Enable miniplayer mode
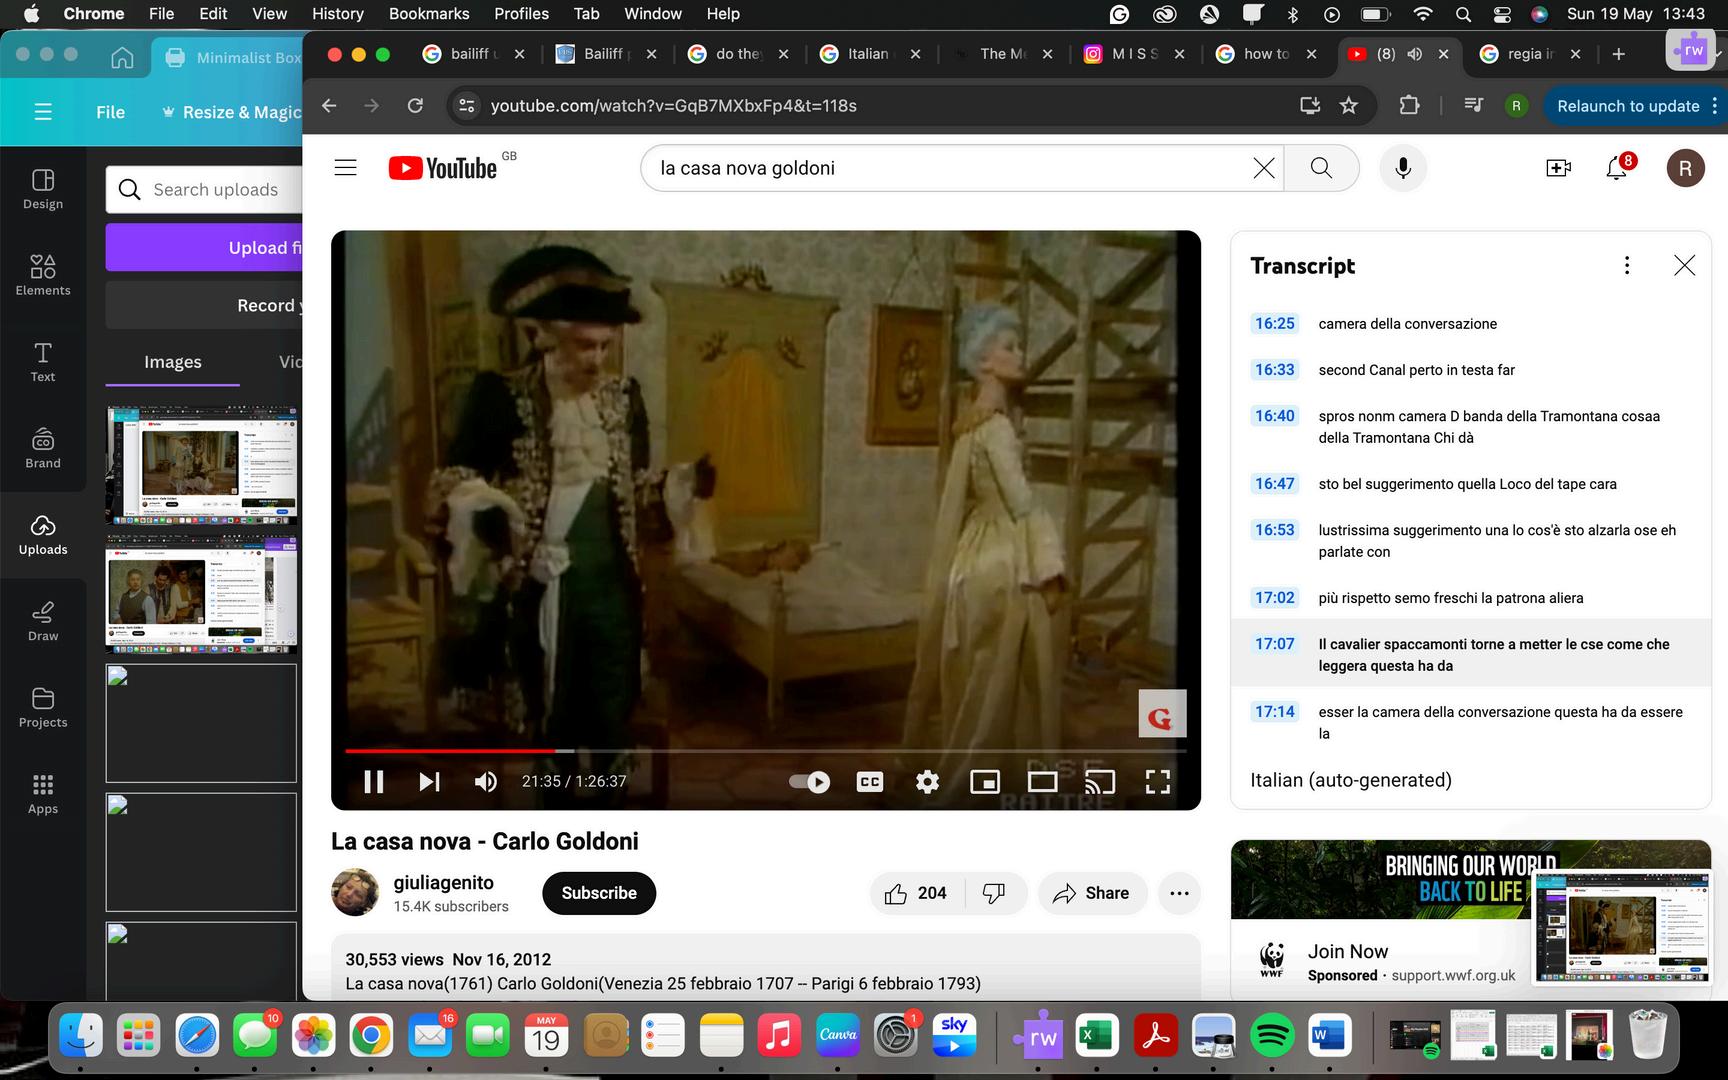The image size is (1728, 1080). click(985, 782)
